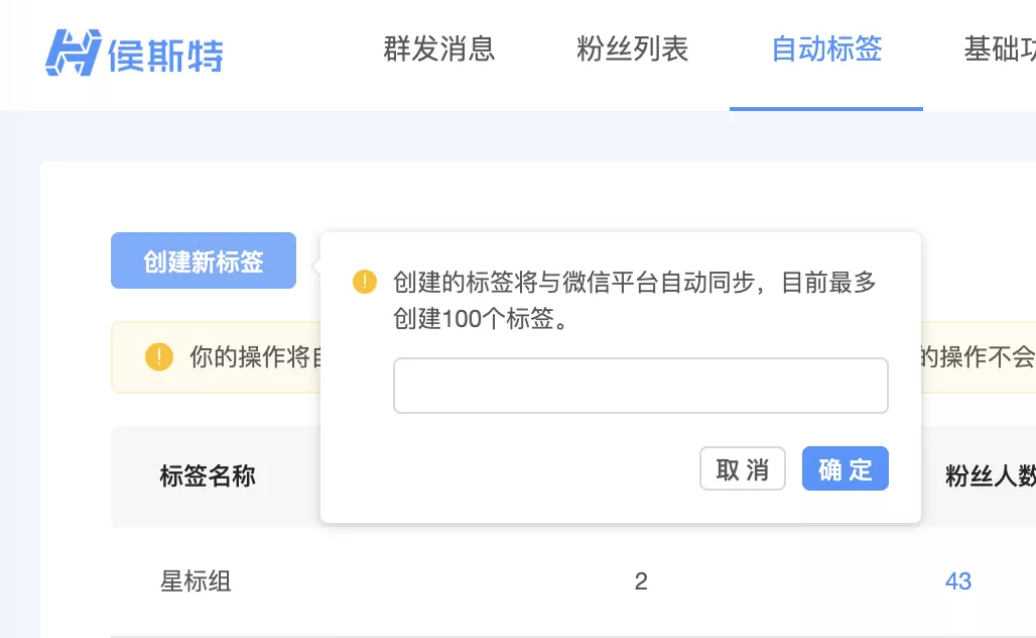Open the partially visible 基础功能 tab

998,50
